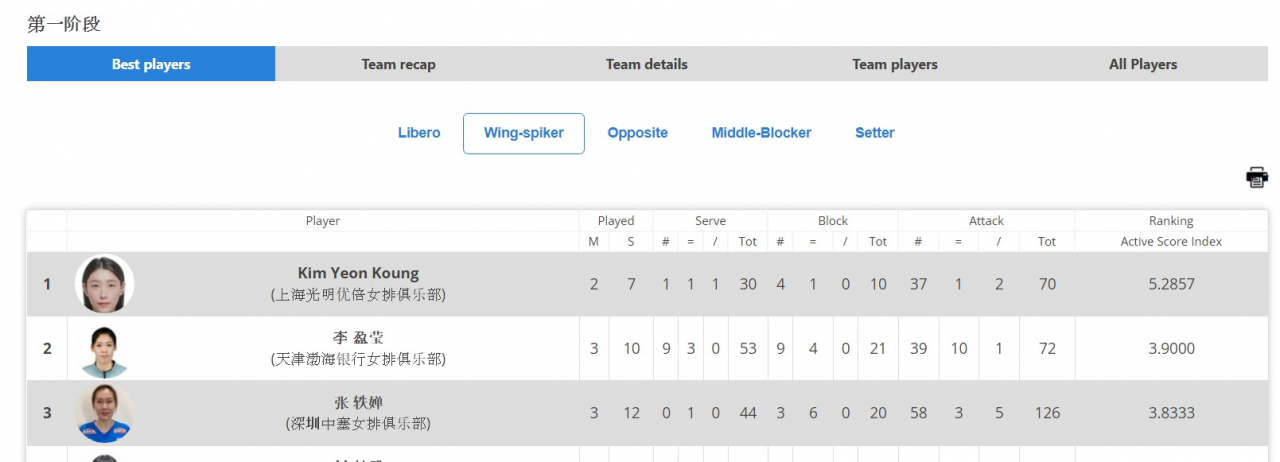Filter by Libero position

419,133
